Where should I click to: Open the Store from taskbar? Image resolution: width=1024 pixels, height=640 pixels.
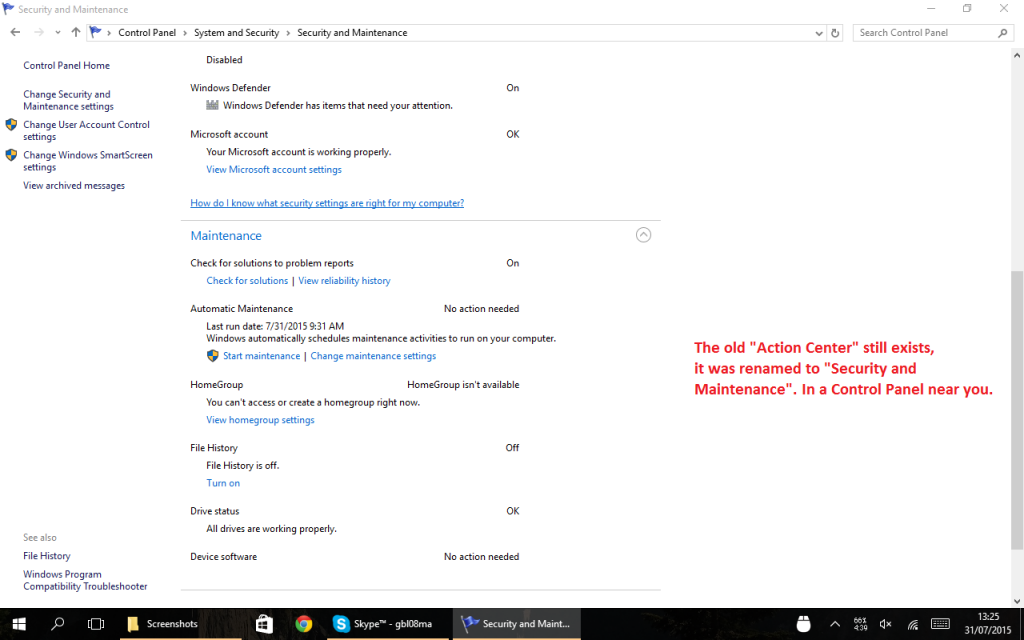[x=264, y=624]
